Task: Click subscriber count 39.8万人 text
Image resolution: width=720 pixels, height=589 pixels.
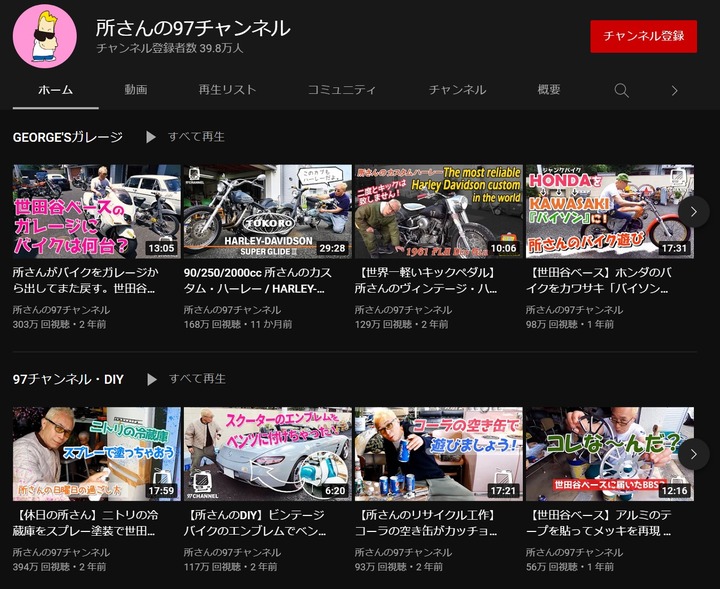Action: tap(170, 48)
